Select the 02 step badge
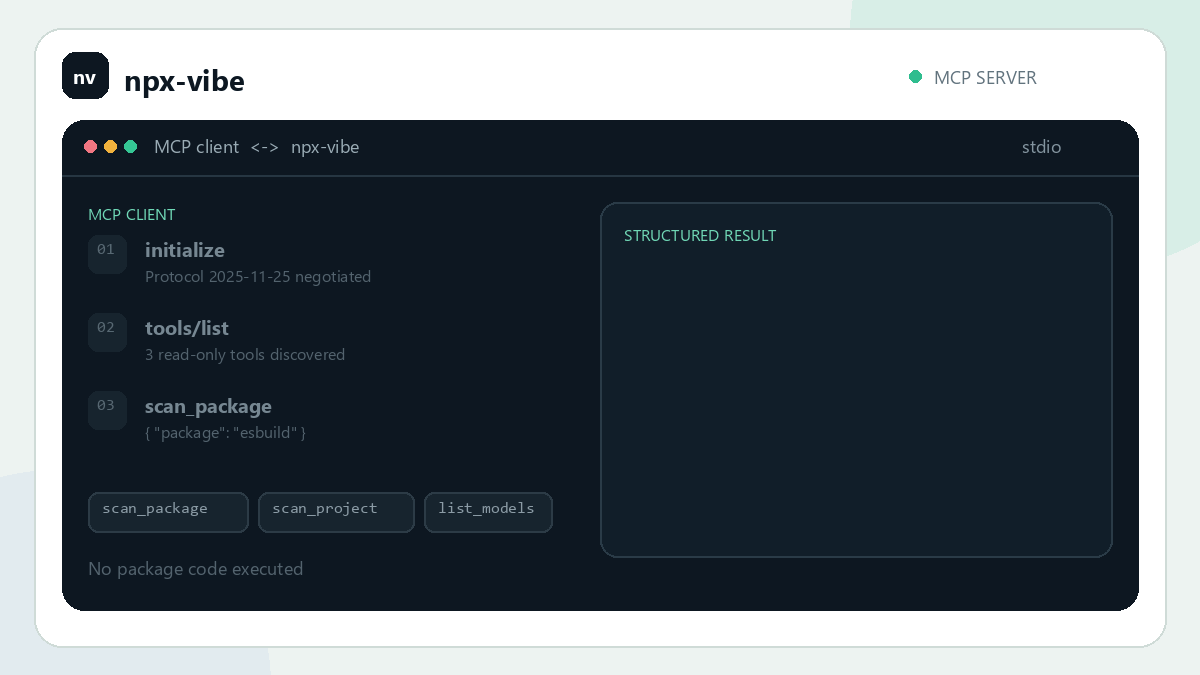 tap(107, 332)
